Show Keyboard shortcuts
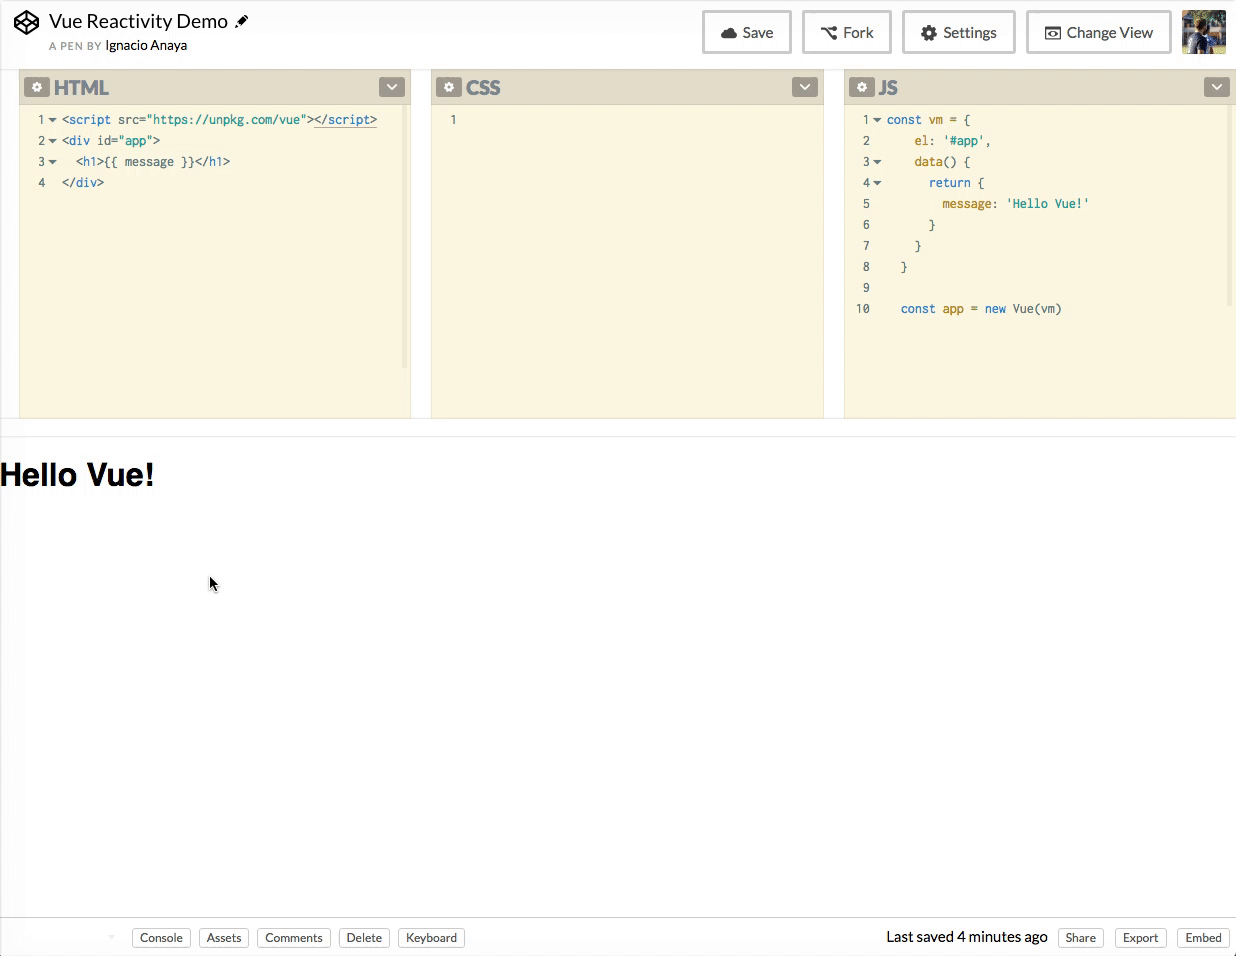This screenshot has height=956, width=1236. 431,938
